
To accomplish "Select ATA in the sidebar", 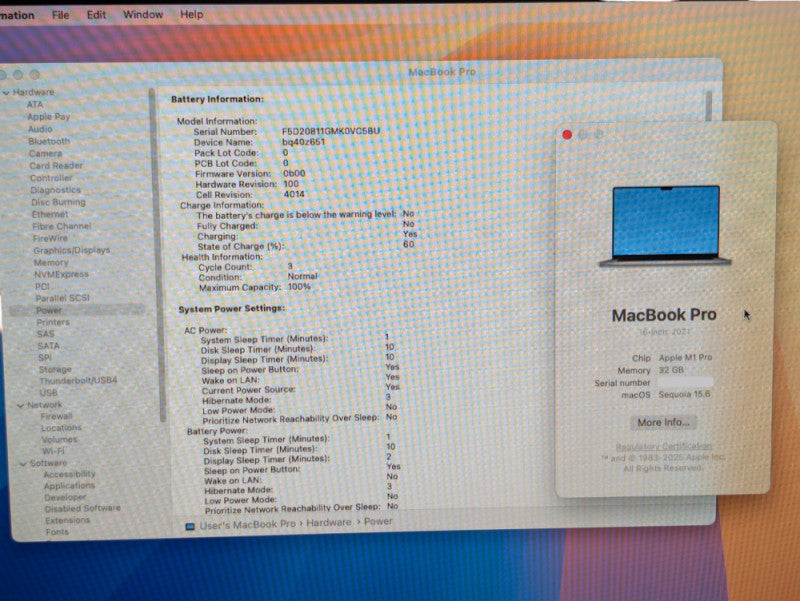I will (x=35, y=105).
